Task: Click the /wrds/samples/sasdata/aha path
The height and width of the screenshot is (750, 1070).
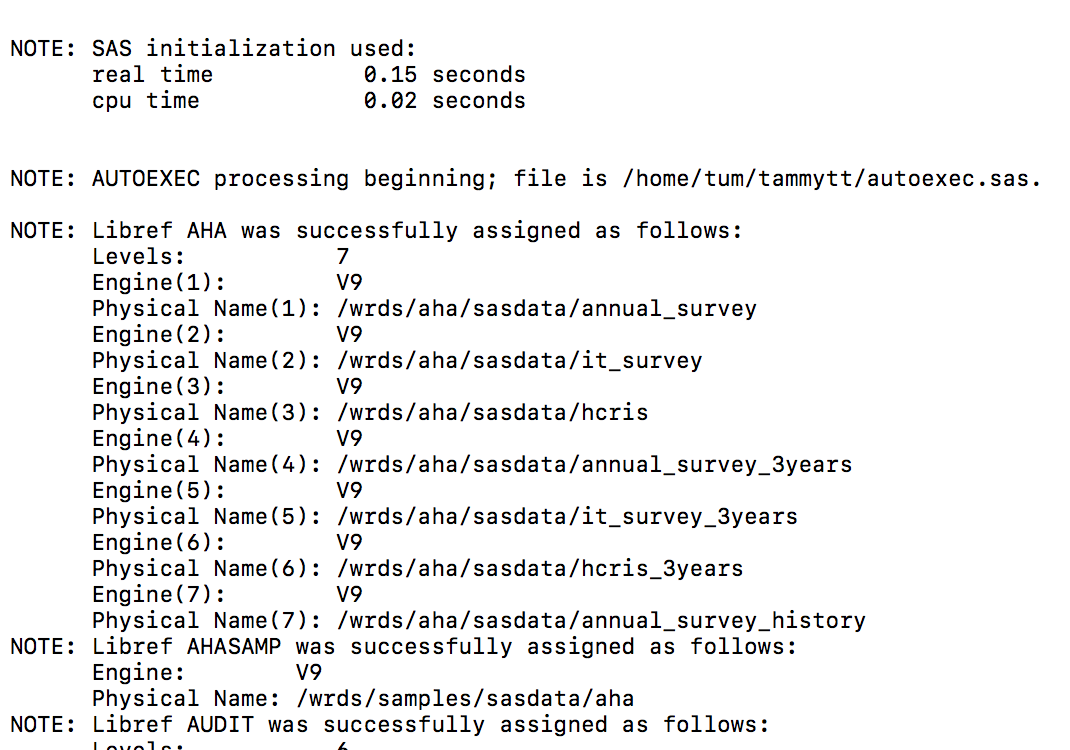Action: pos(465,699)
